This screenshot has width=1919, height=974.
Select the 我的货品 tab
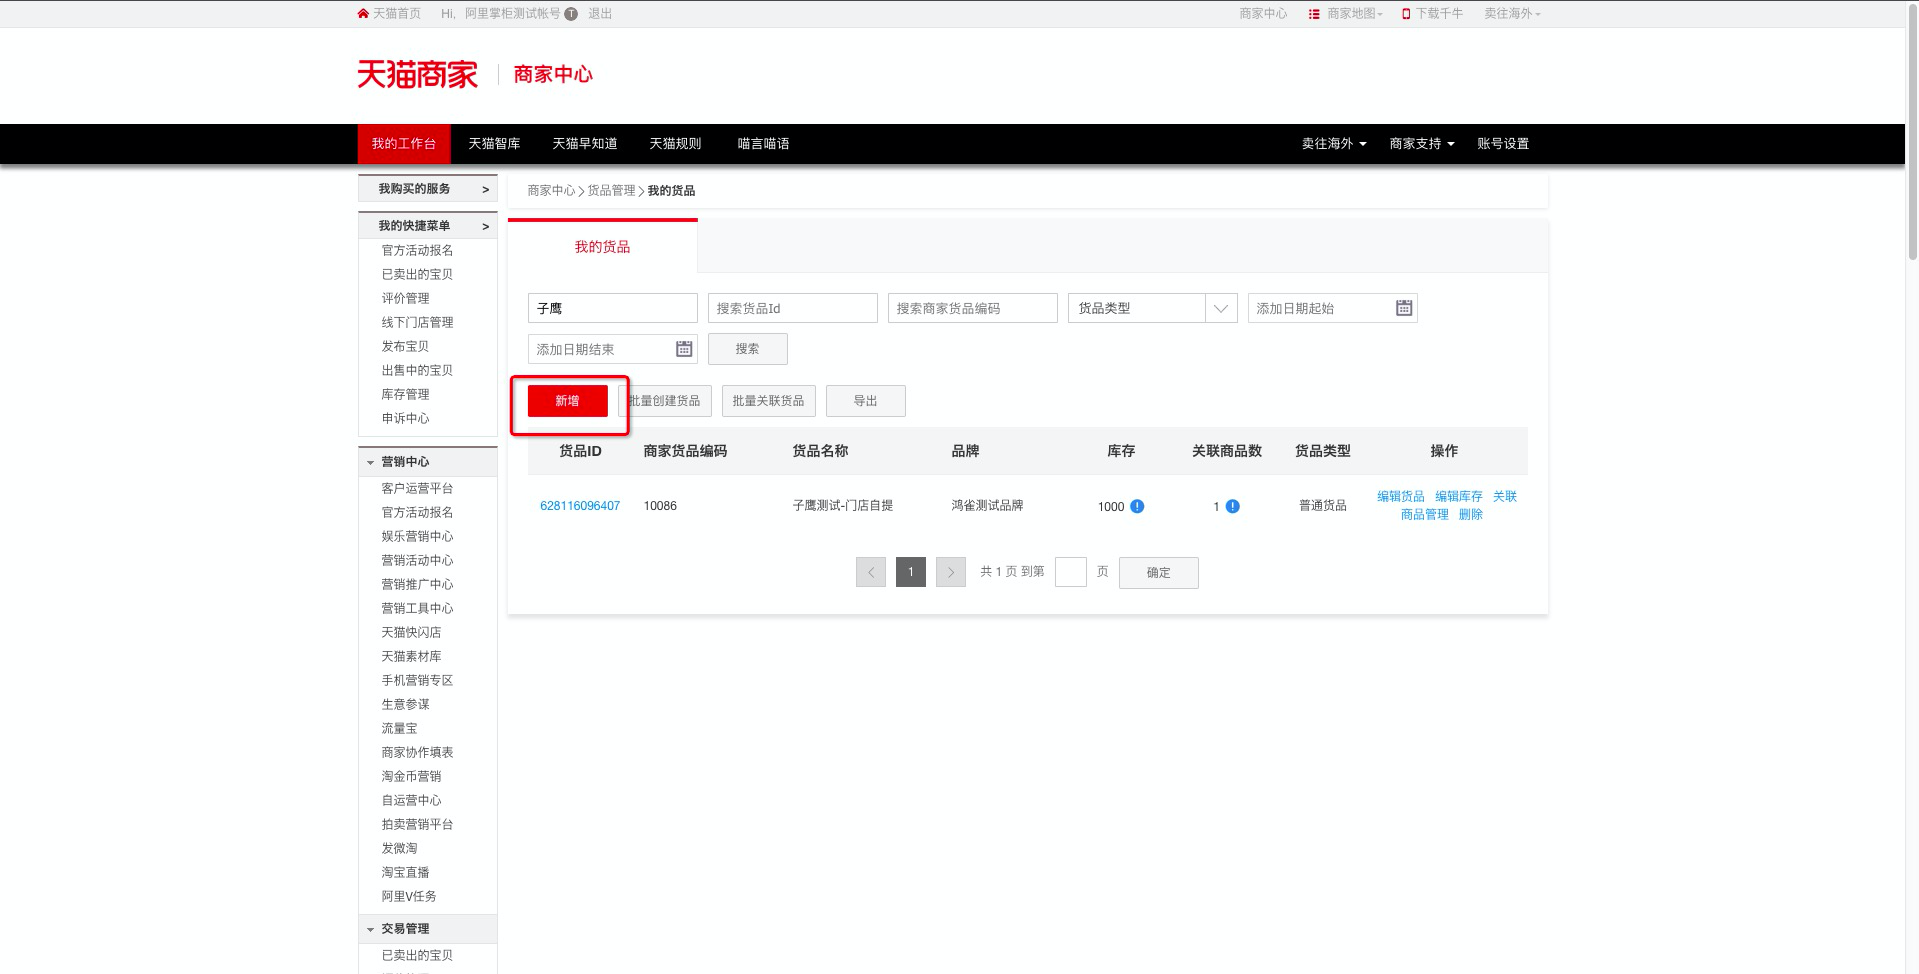coord(602,247)
